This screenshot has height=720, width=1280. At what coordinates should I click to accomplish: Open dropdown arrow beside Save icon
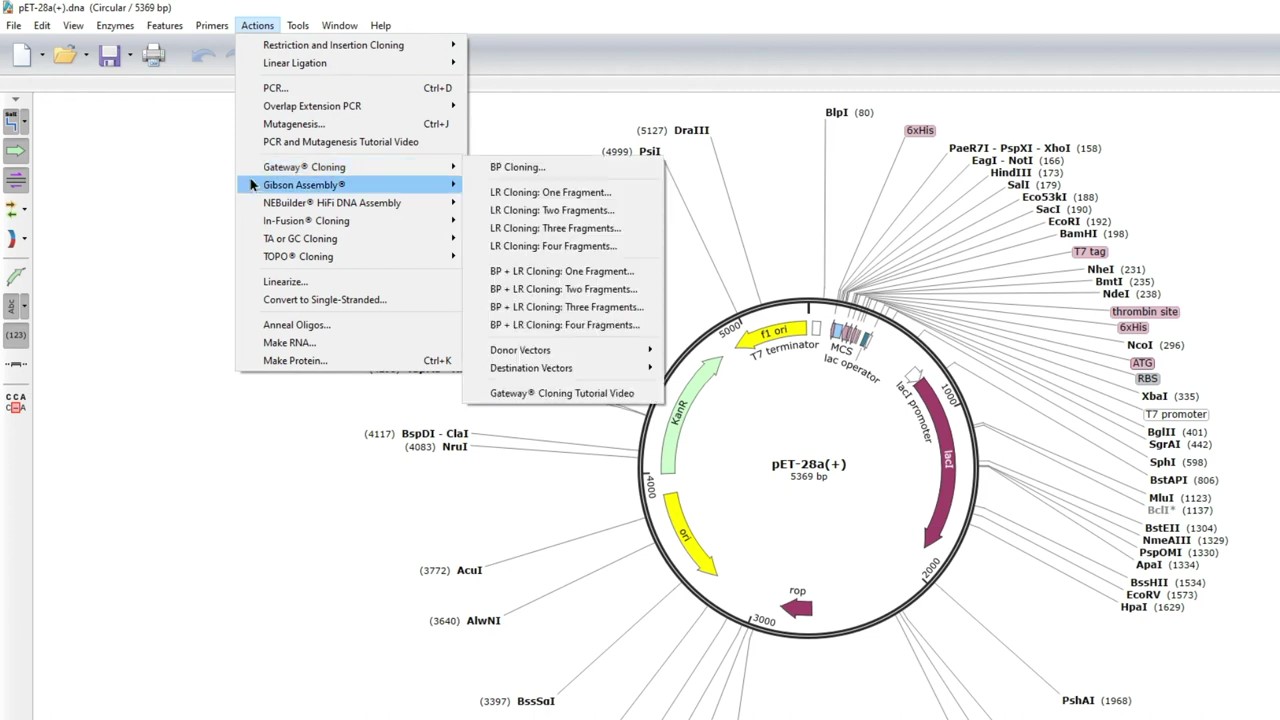[x=129, y=56]
